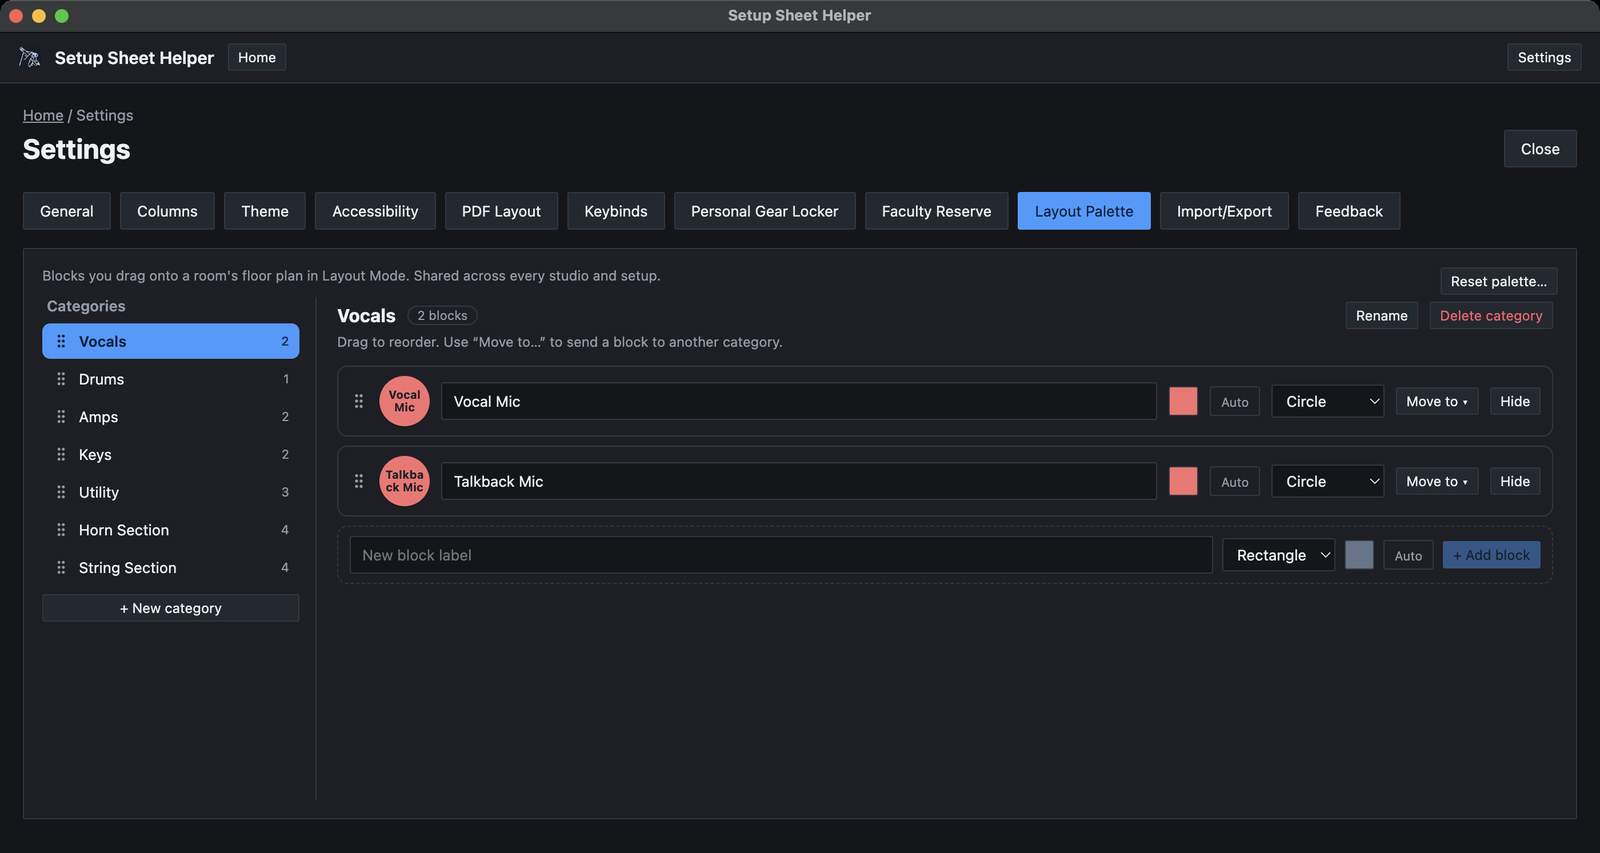The height and width of the screenshot is (853, 1600).
Task: Click the drag handle next to Horn Section
Action: pos(61,530)
